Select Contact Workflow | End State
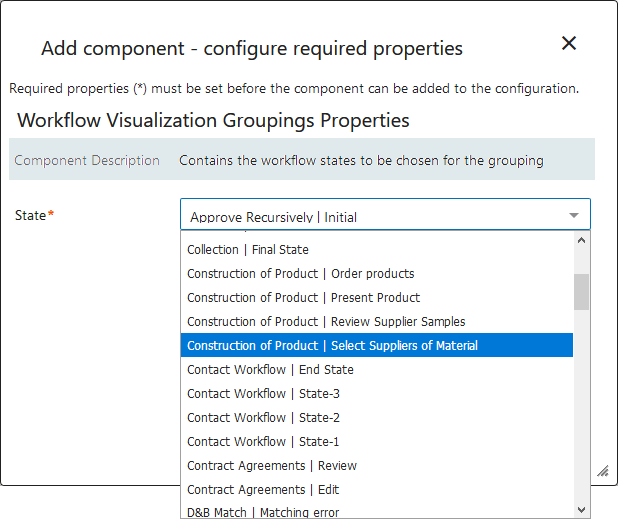618x519 pixels. (x=270, y=370)
